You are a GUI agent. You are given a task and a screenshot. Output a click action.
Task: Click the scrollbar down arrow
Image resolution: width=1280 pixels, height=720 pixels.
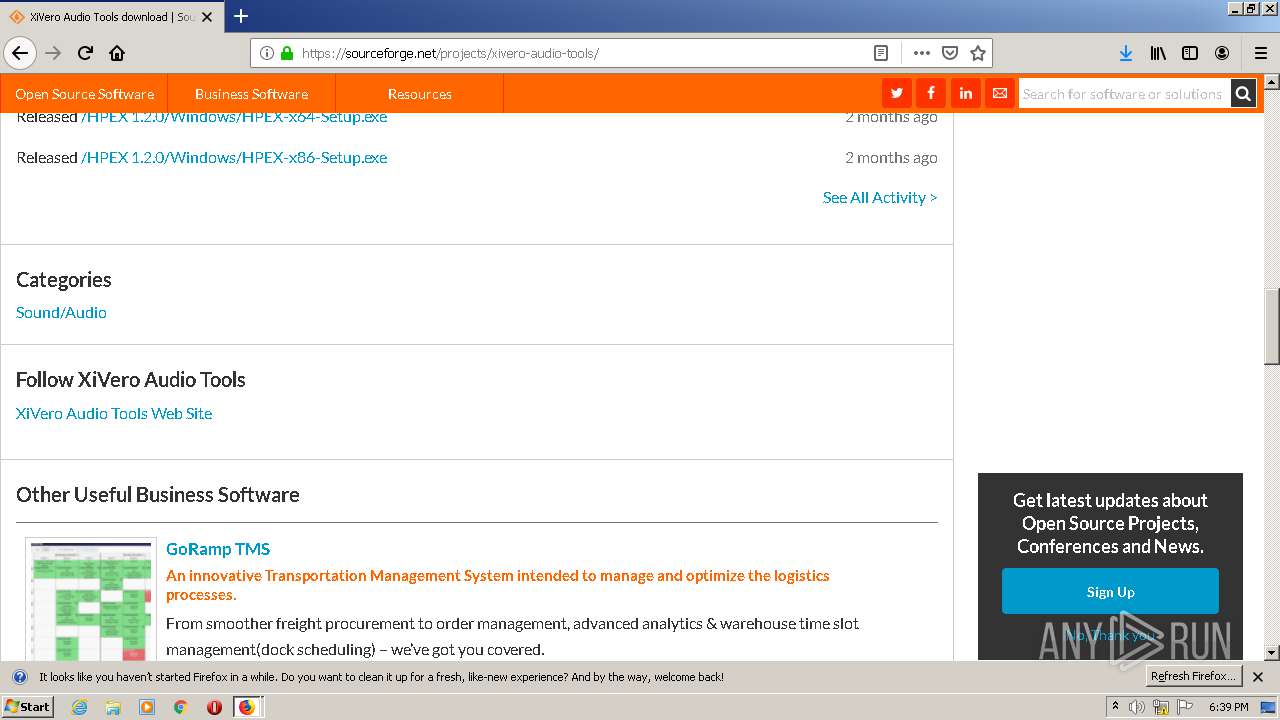click(1271, 652)
